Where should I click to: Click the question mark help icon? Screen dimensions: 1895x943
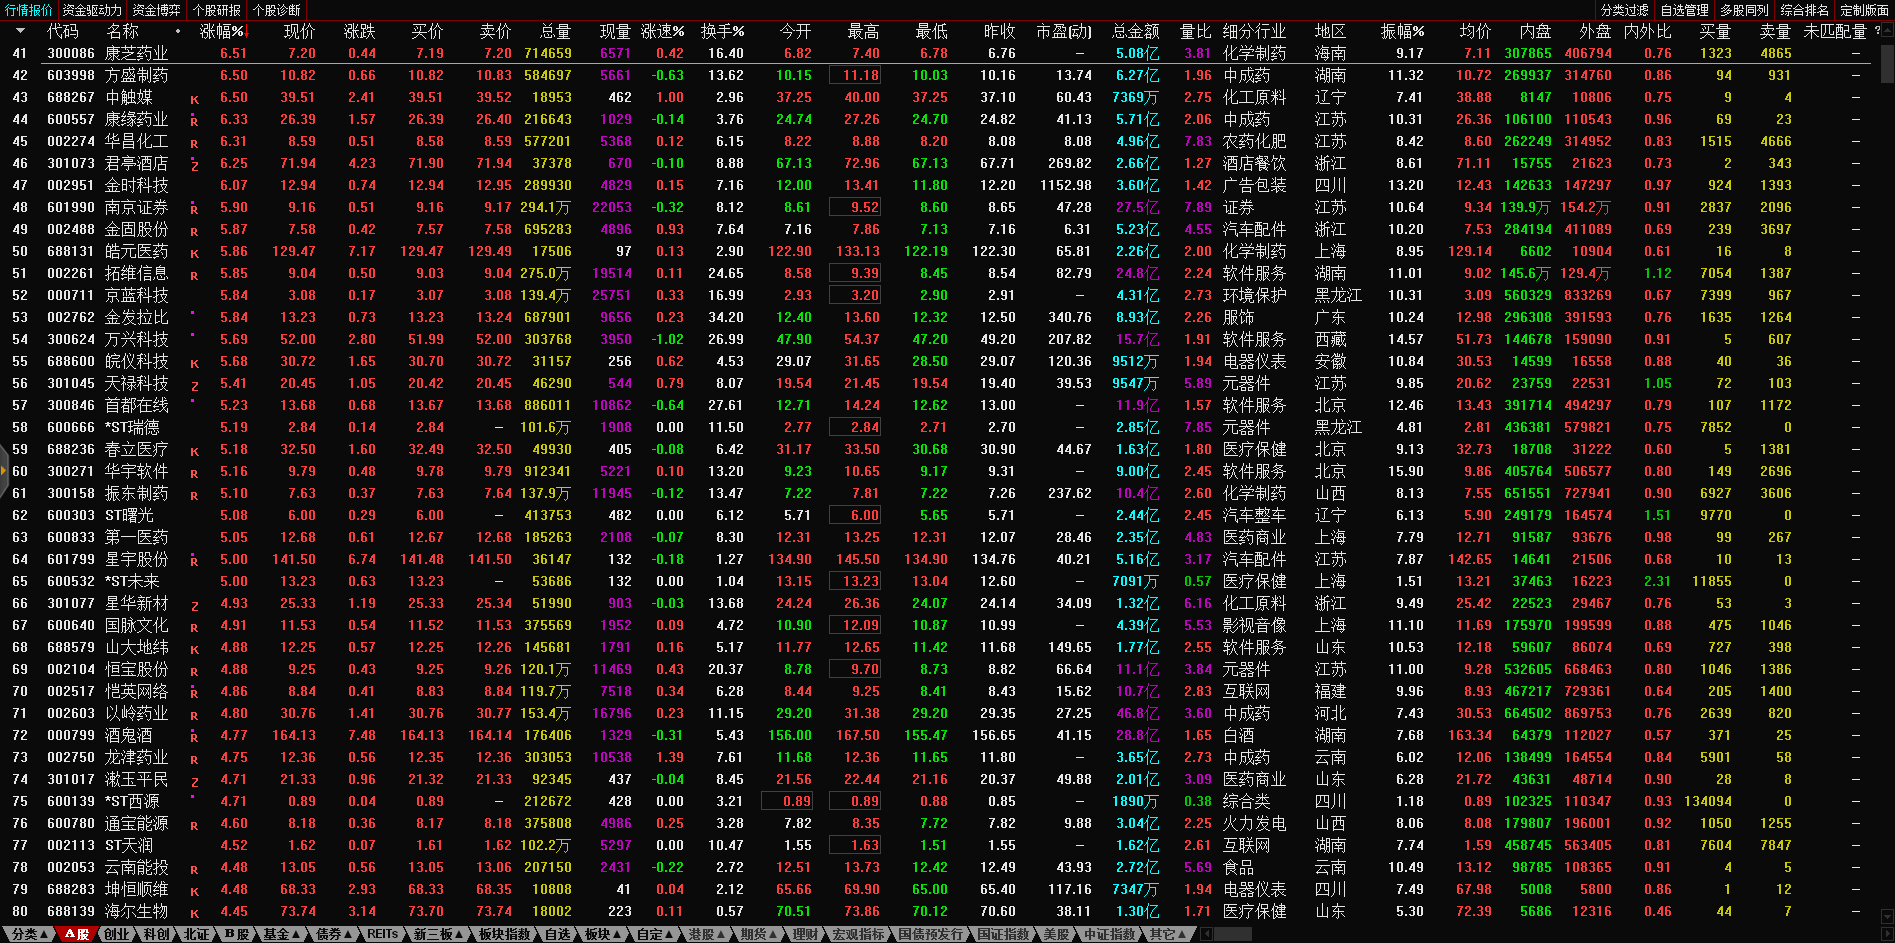coord(1876,31)
